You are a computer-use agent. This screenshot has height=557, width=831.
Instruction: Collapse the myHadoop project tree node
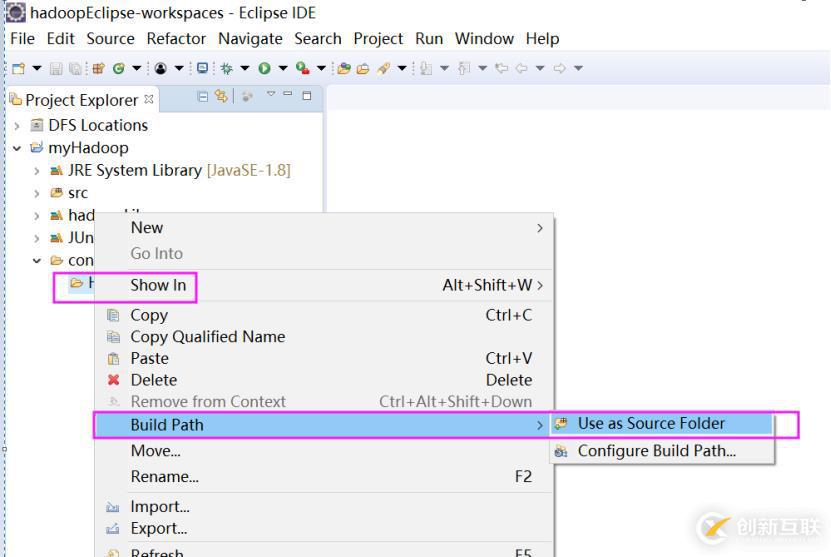[x=17, y=148]
